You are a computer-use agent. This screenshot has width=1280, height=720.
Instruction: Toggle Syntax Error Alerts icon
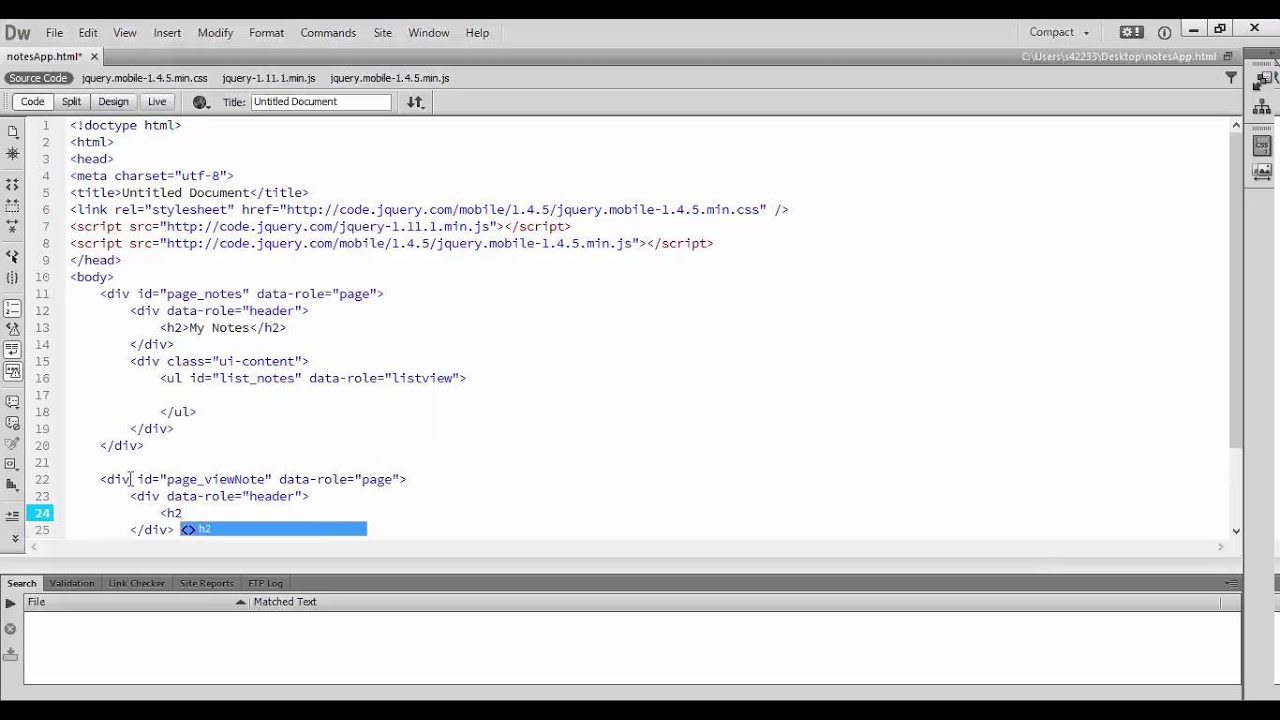tap(12, 371)
